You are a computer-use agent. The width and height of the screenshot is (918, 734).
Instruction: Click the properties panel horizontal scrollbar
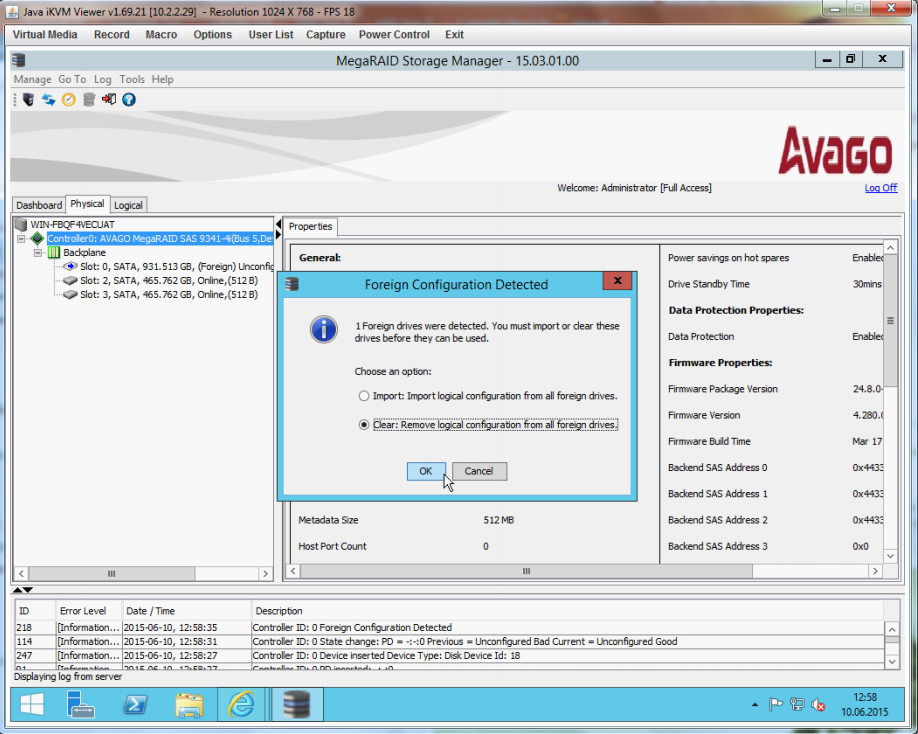point(524,571)
